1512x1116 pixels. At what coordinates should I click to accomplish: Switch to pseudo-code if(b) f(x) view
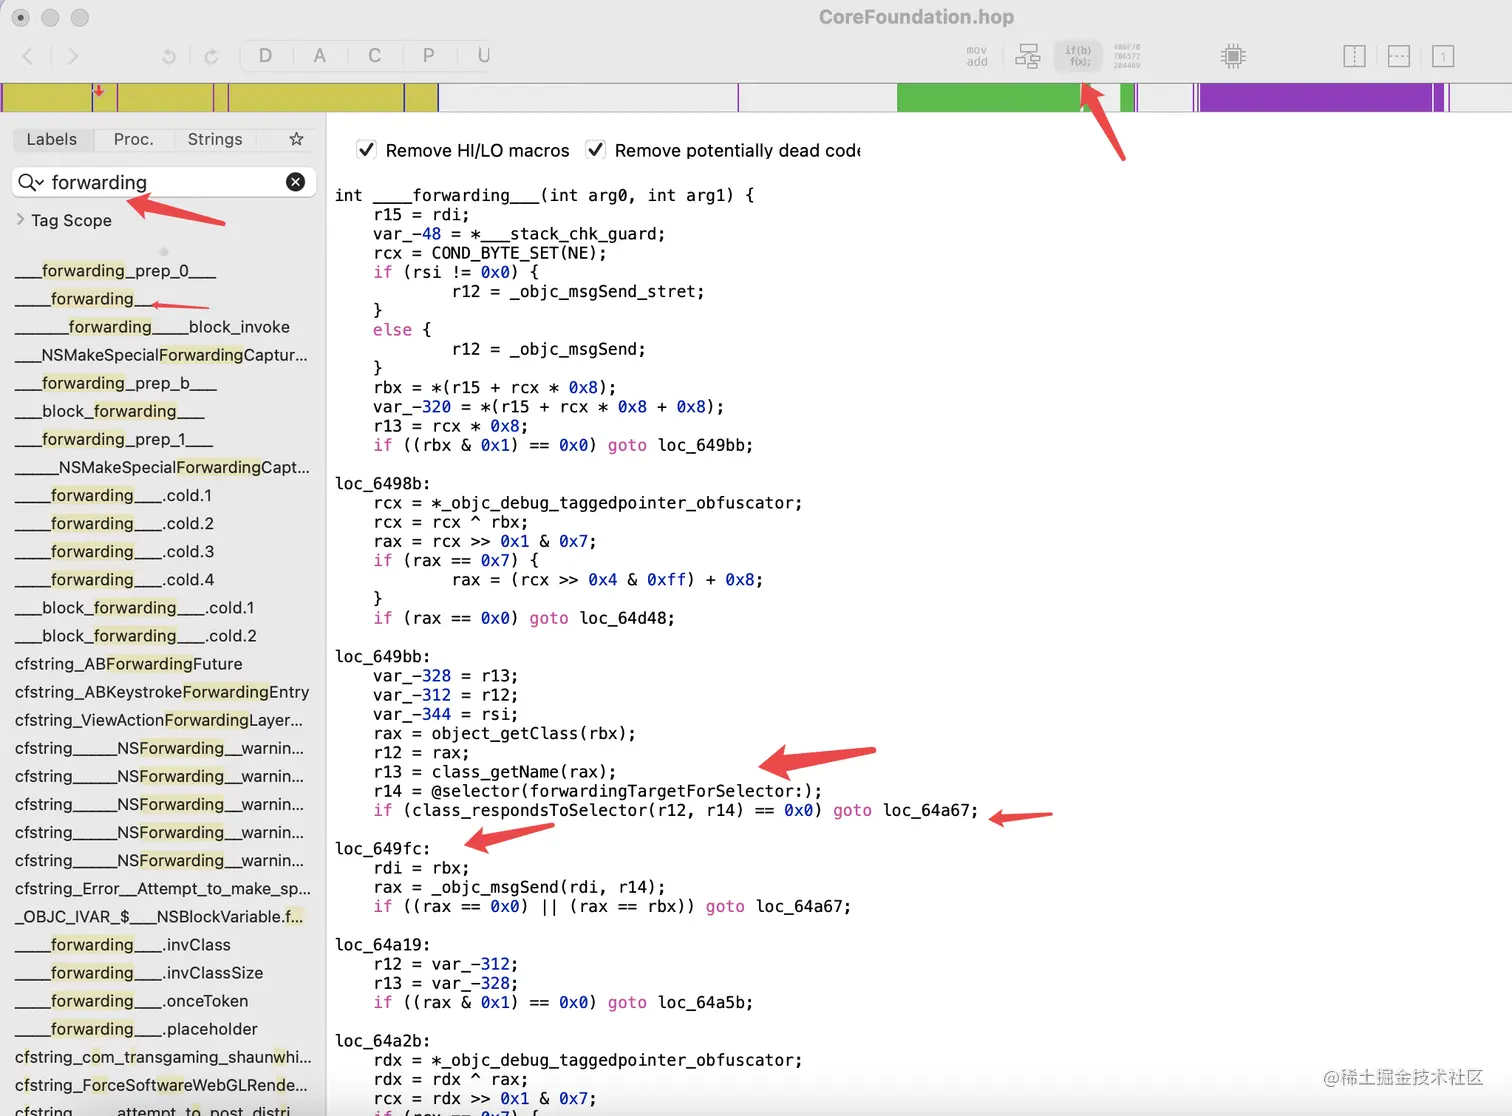click(x=1078, y=56)
